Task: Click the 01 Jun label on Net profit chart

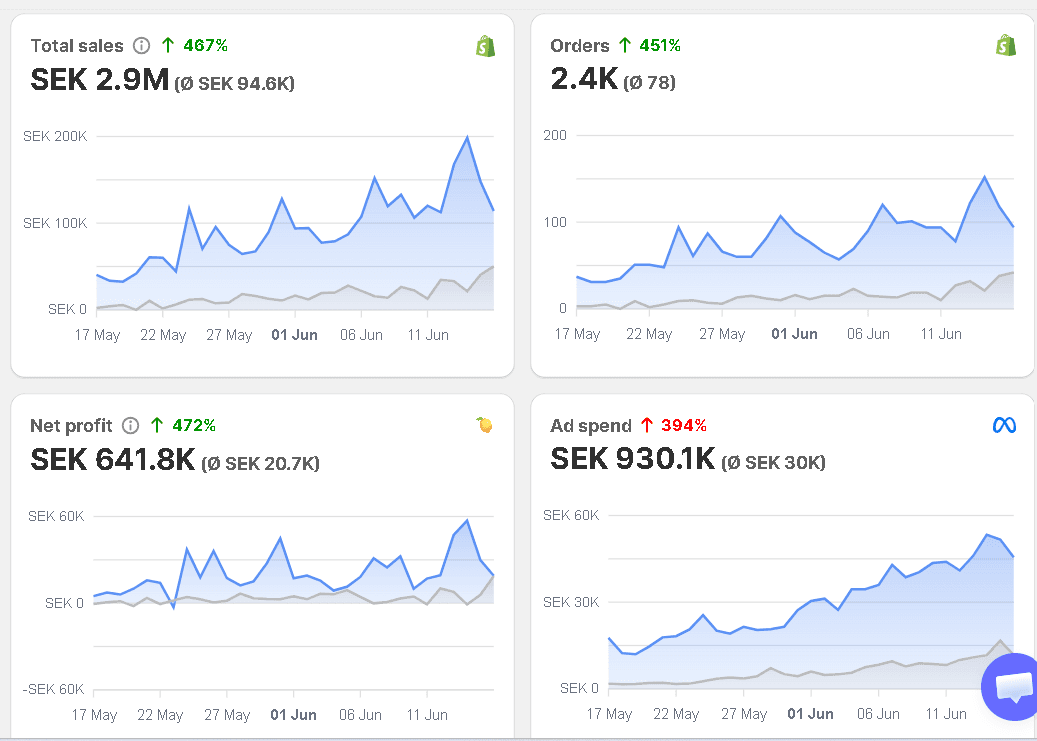Action: (x=294, y=715)
